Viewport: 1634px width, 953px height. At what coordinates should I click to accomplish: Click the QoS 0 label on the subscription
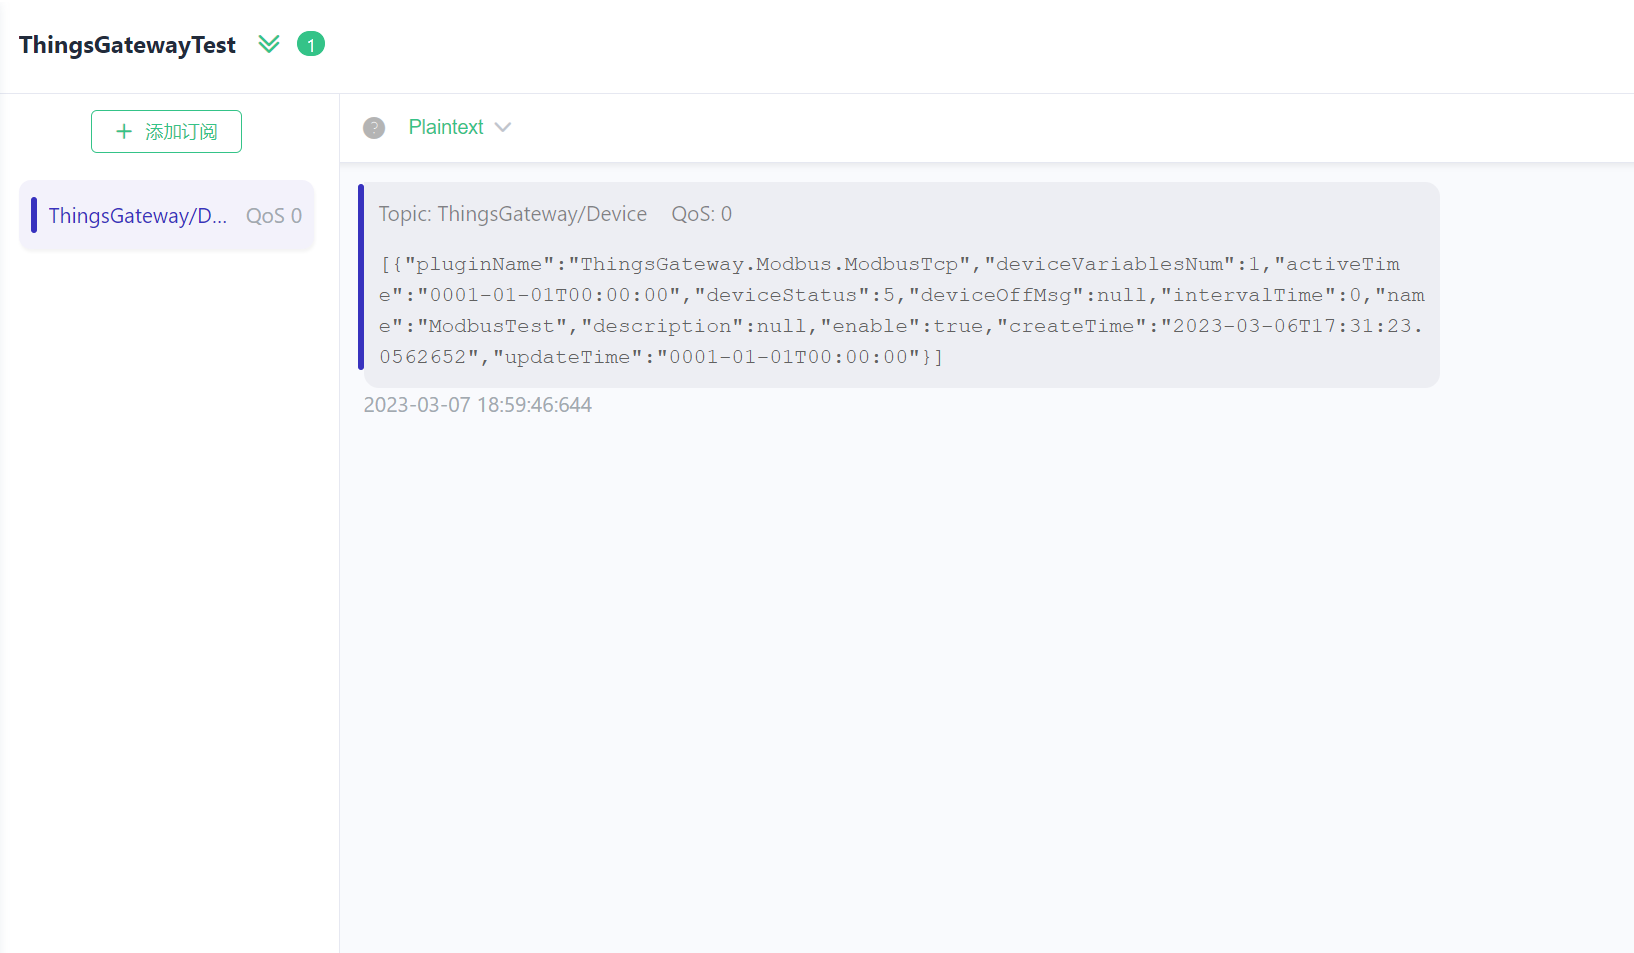click(273, 216)
